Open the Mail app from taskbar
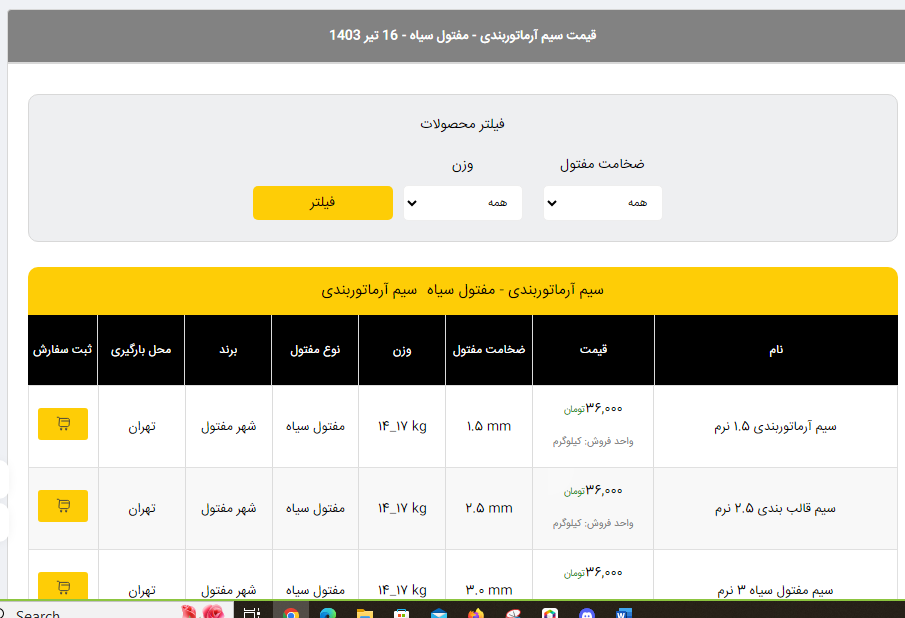The image size is (905, 618). 438,612
